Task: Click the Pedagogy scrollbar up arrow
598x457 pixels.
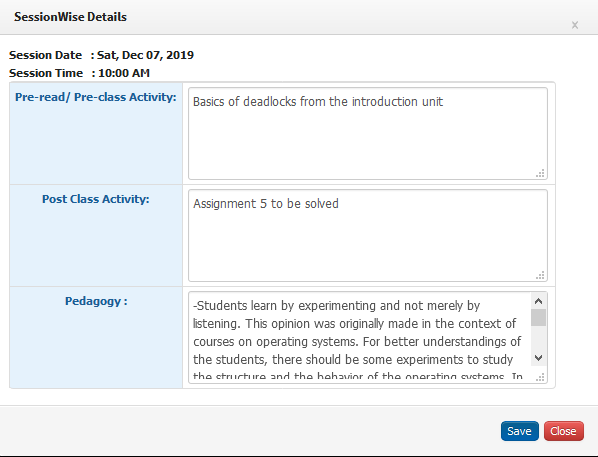Action: click(x=539, y=301)
